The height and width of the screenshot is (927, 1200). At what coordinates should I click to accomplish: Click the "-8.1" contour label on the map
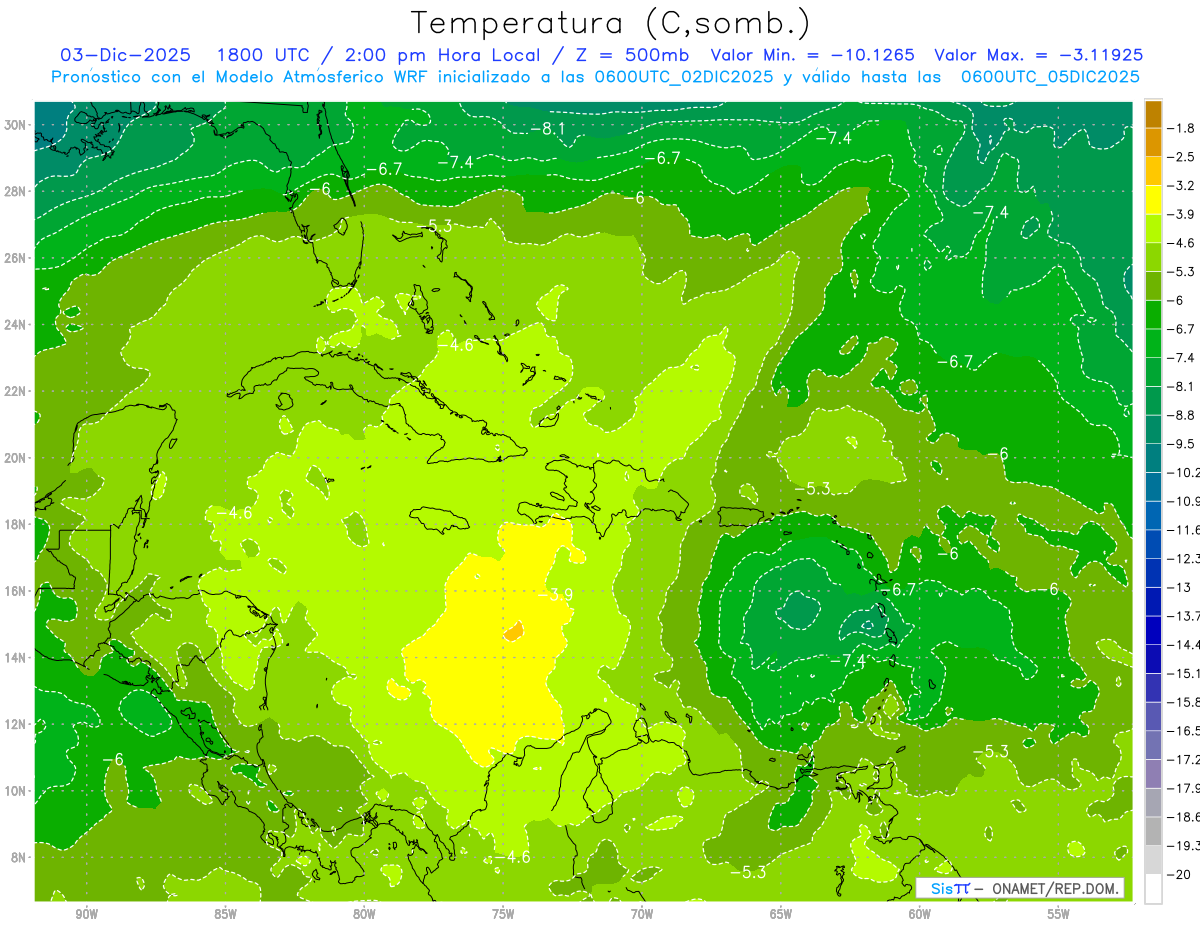pyautogui.click(x=548, y=128)
